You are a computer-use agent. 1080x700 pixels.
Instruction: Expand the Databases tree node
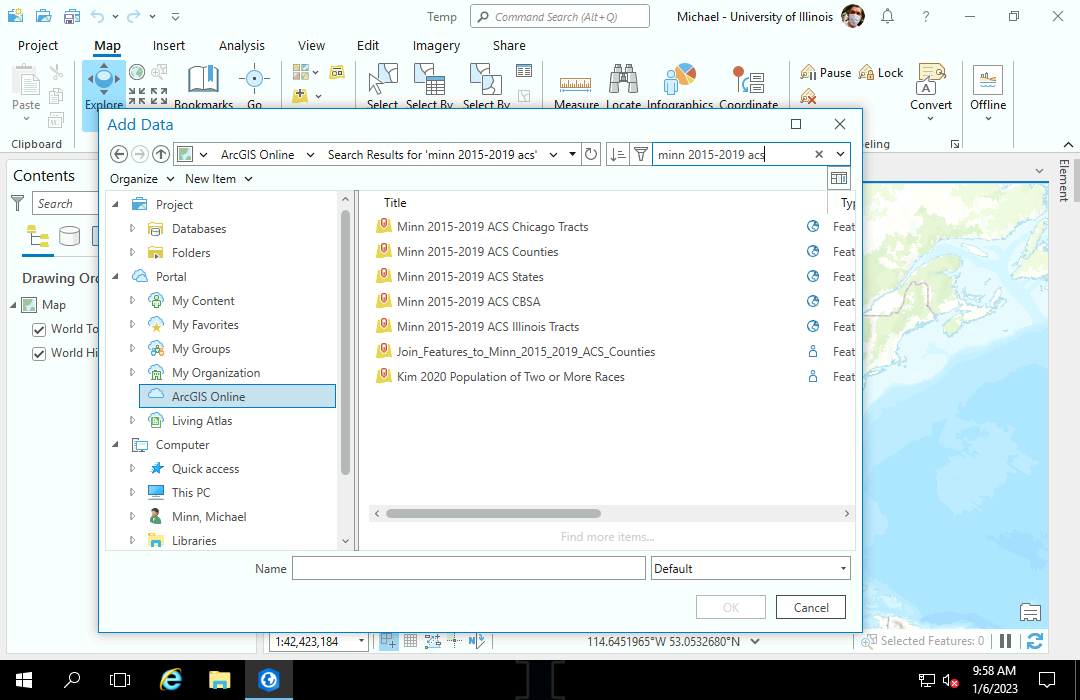pos(132,229)
